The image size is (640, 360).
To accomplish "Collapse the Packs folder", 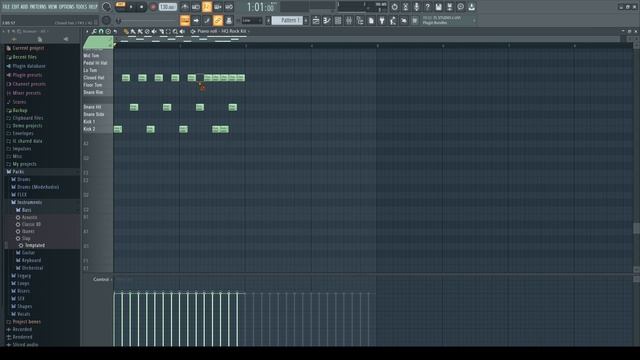I will (15, 172).
